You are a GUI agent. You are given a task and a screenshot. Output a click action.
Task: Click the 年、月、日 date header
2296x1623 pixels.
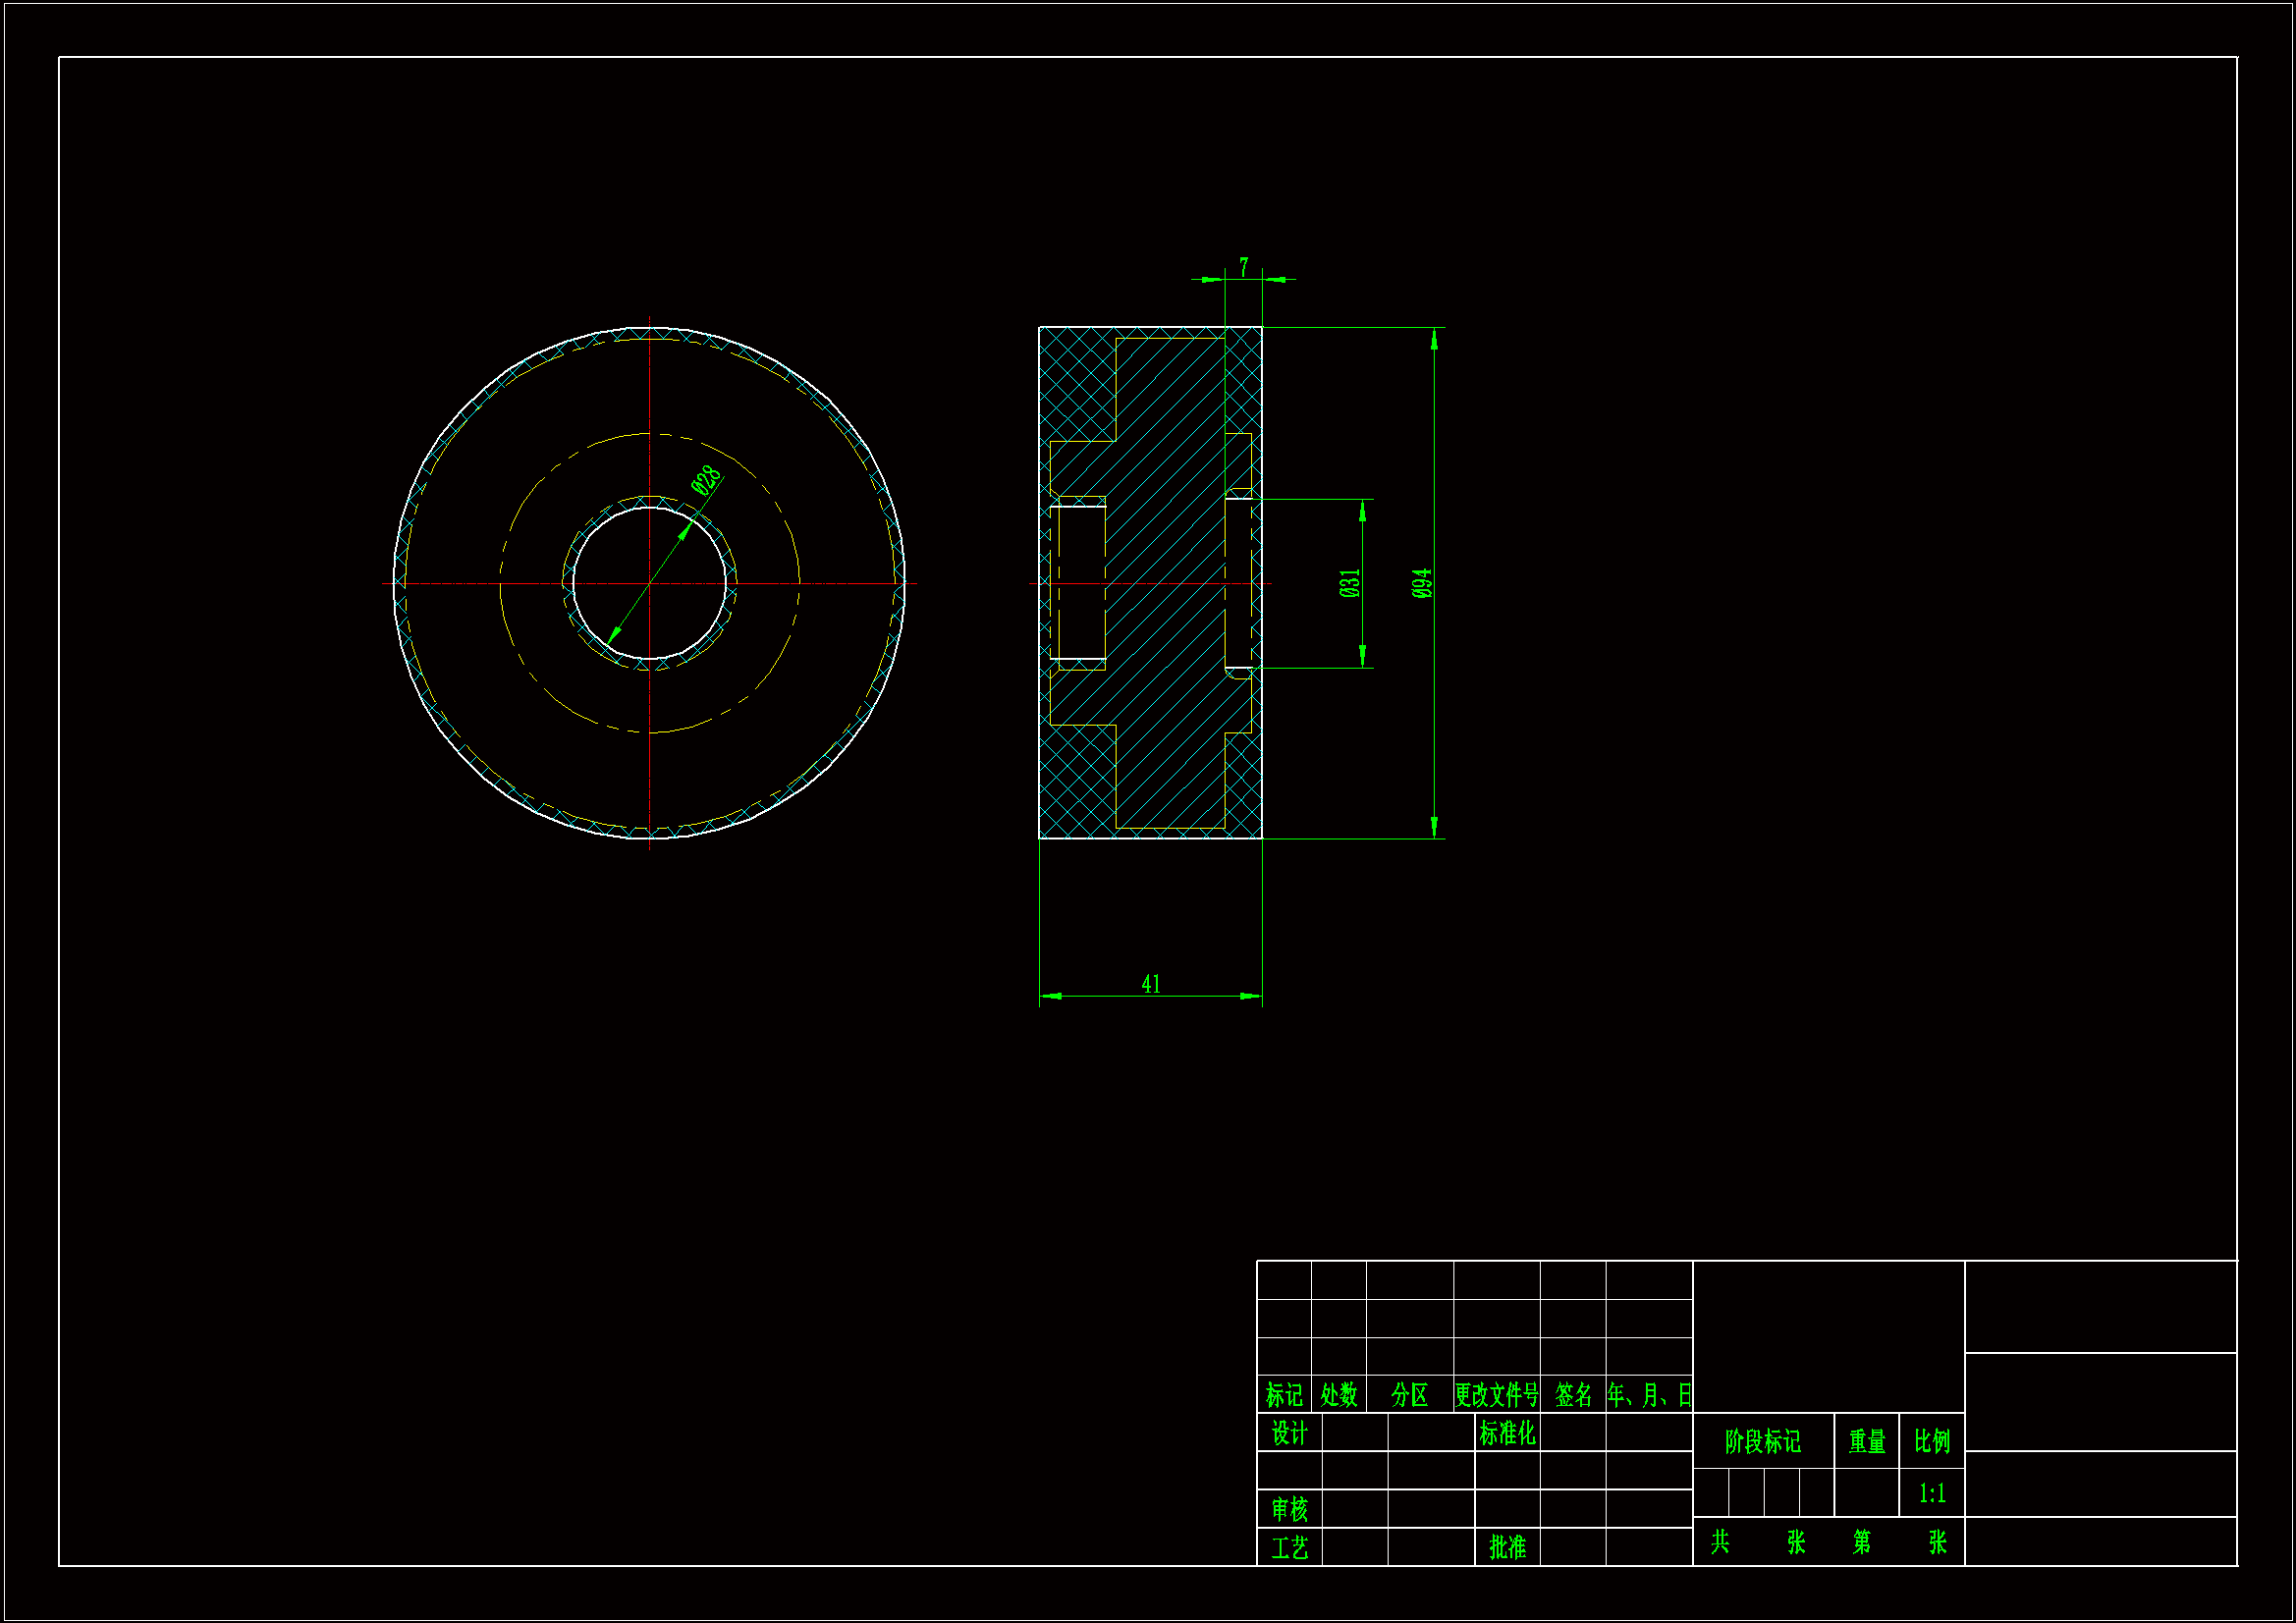click(x=1648, y=1394)
